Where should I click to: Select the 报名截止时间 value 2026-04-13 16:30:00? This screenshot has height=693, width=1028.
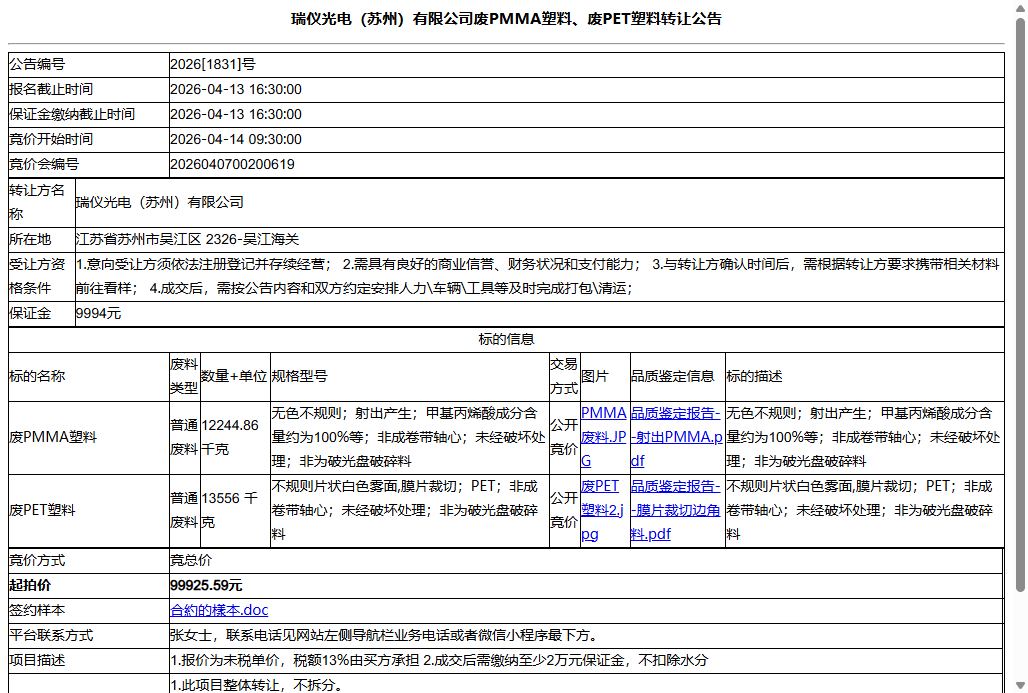236,89
